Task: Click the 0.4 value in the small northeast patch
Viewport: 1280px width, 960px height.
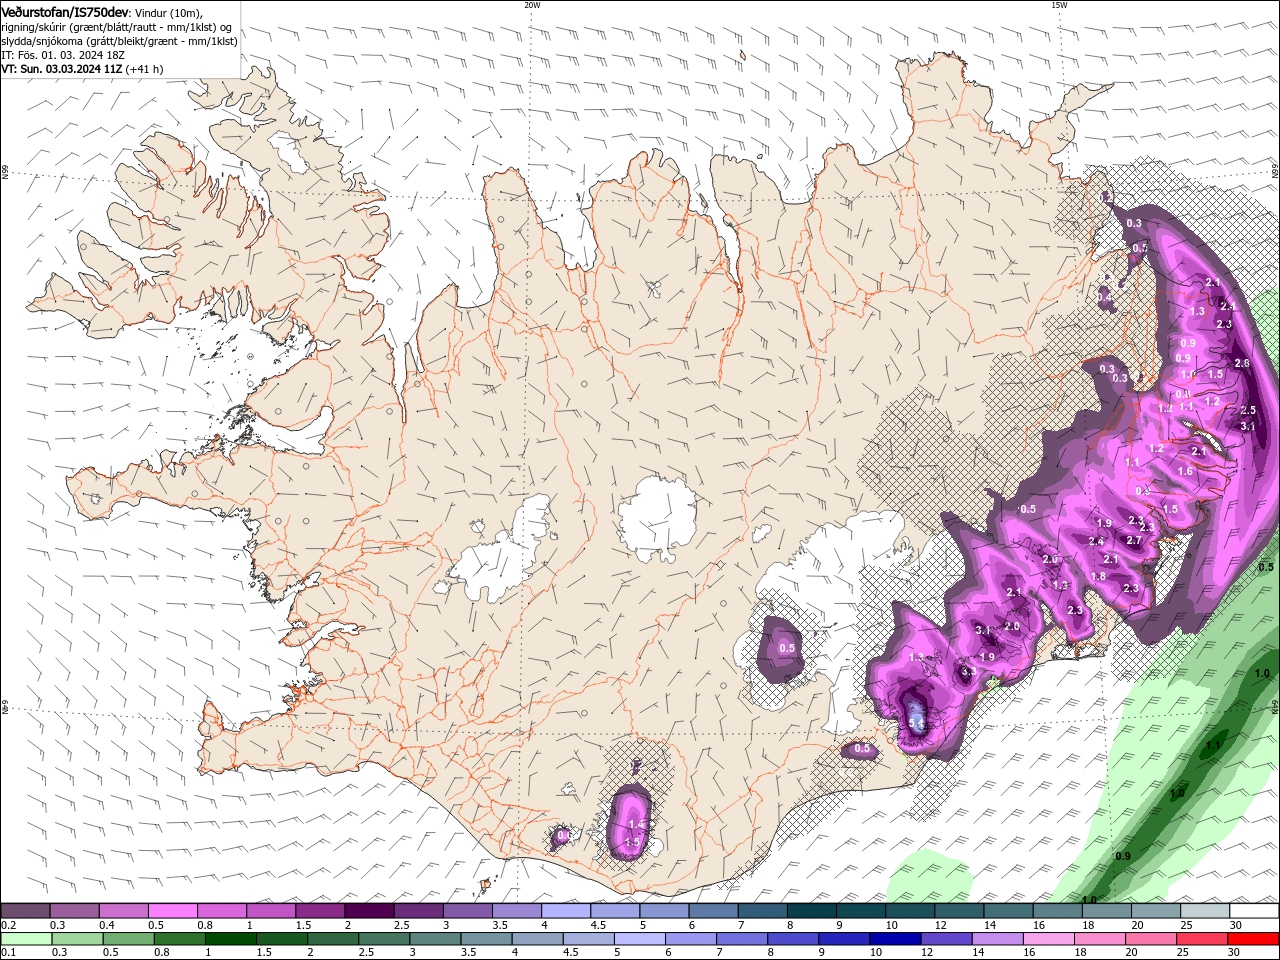Action: [x=1105, y=298]
